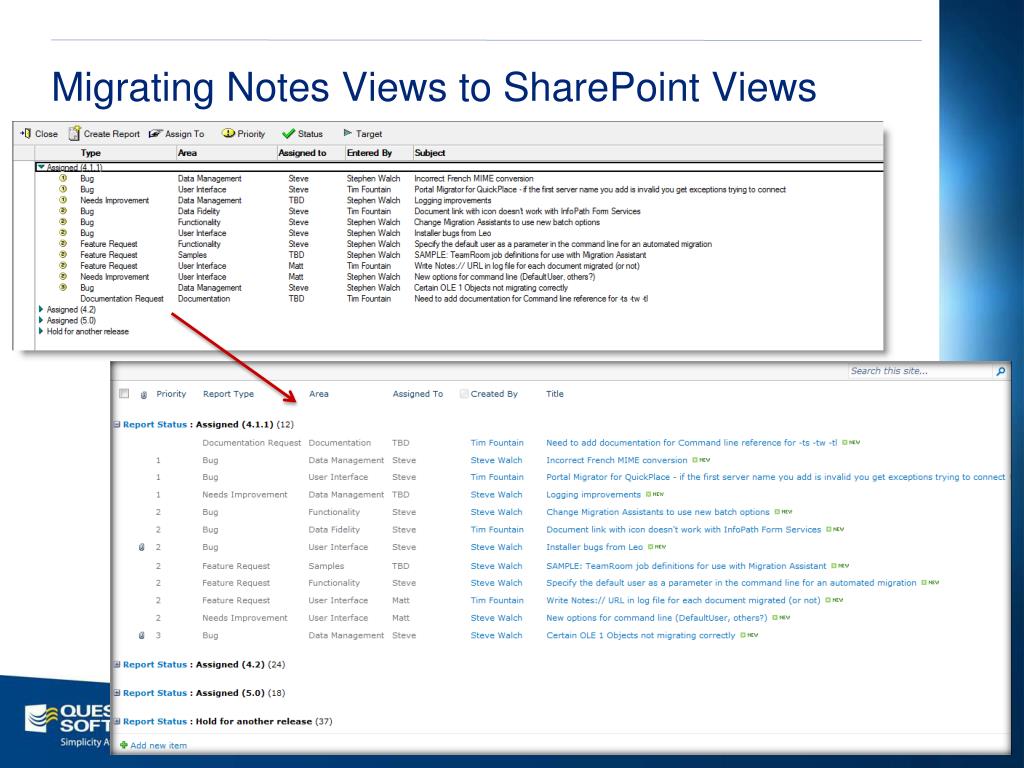Click 'Report Status' label on Assigned (4.2) group

tap(155, 665)
